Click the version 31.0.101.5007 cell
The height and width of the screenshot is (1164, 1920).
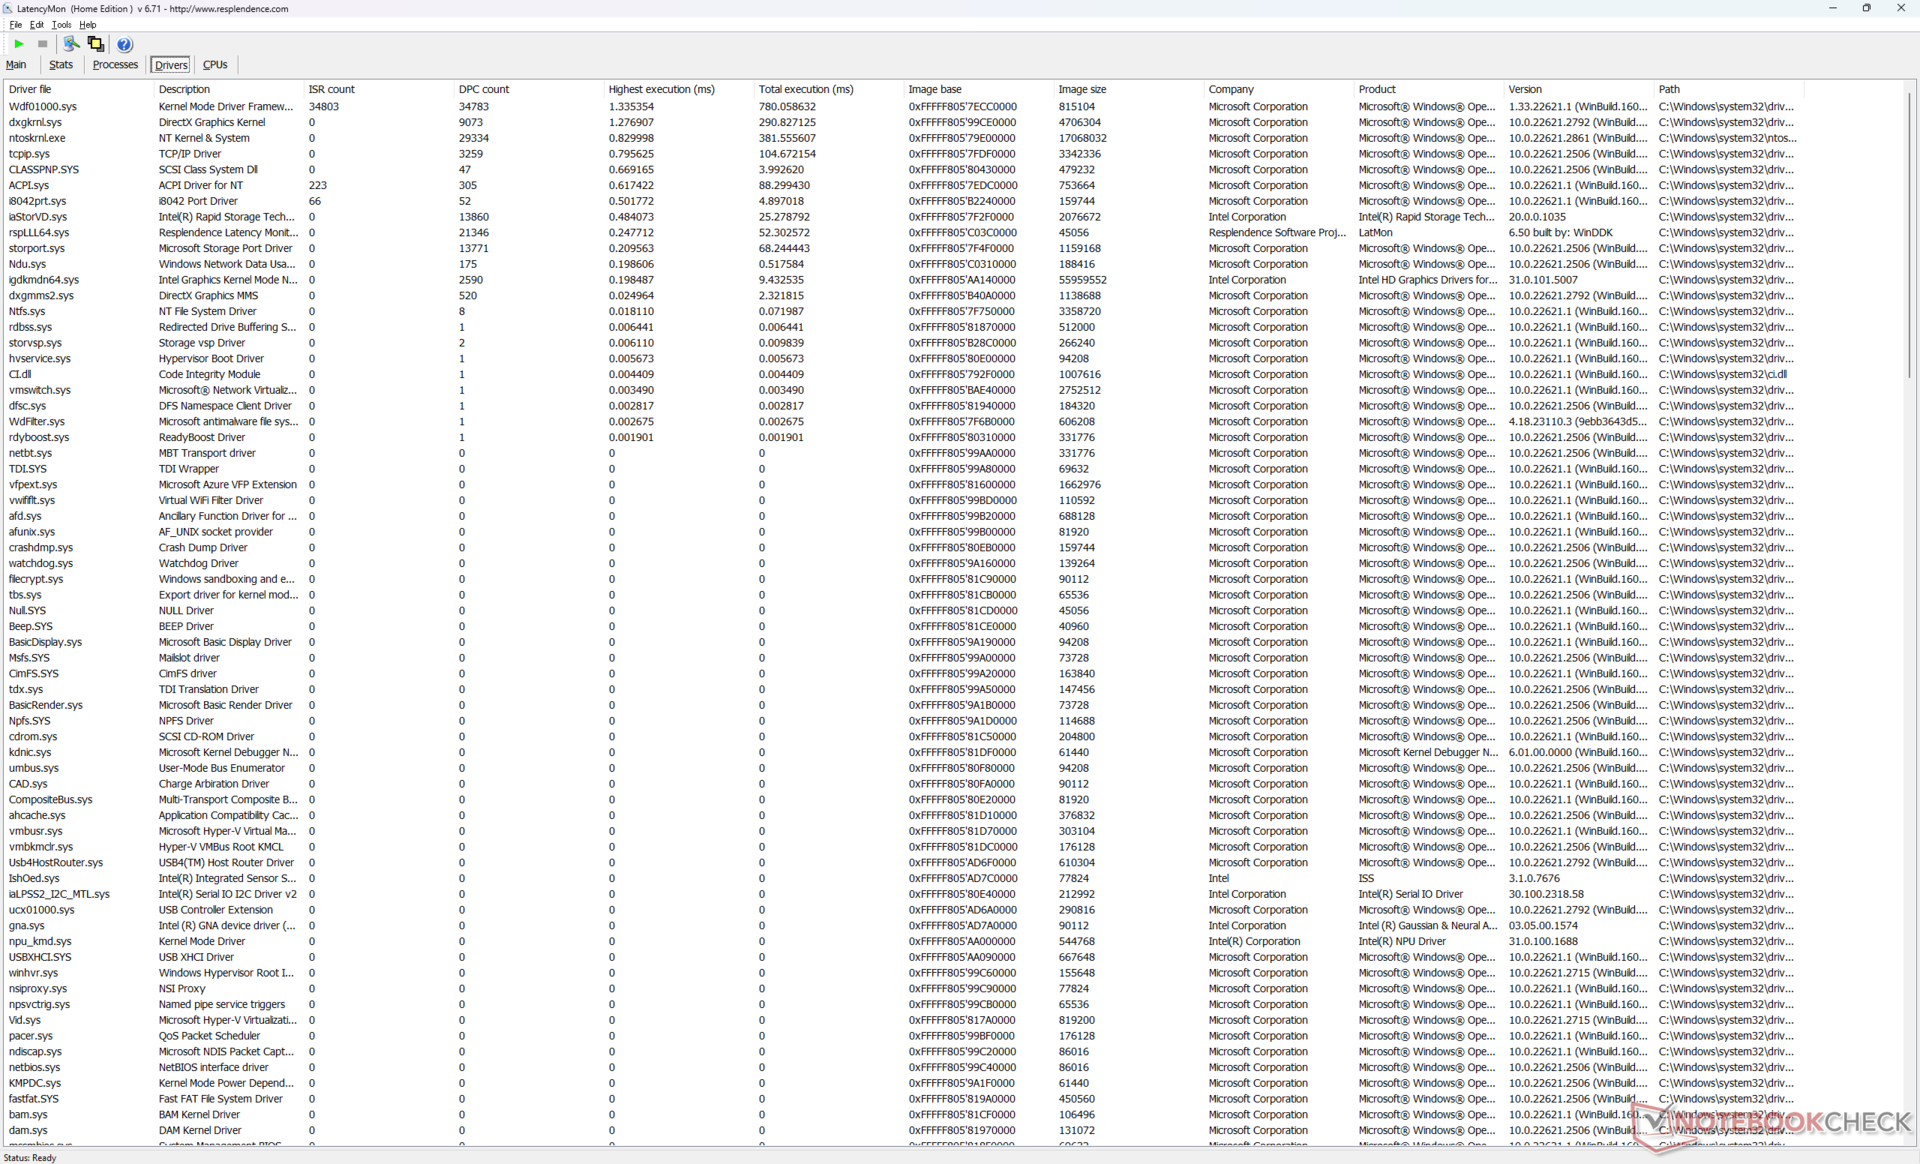(1543, 280)
